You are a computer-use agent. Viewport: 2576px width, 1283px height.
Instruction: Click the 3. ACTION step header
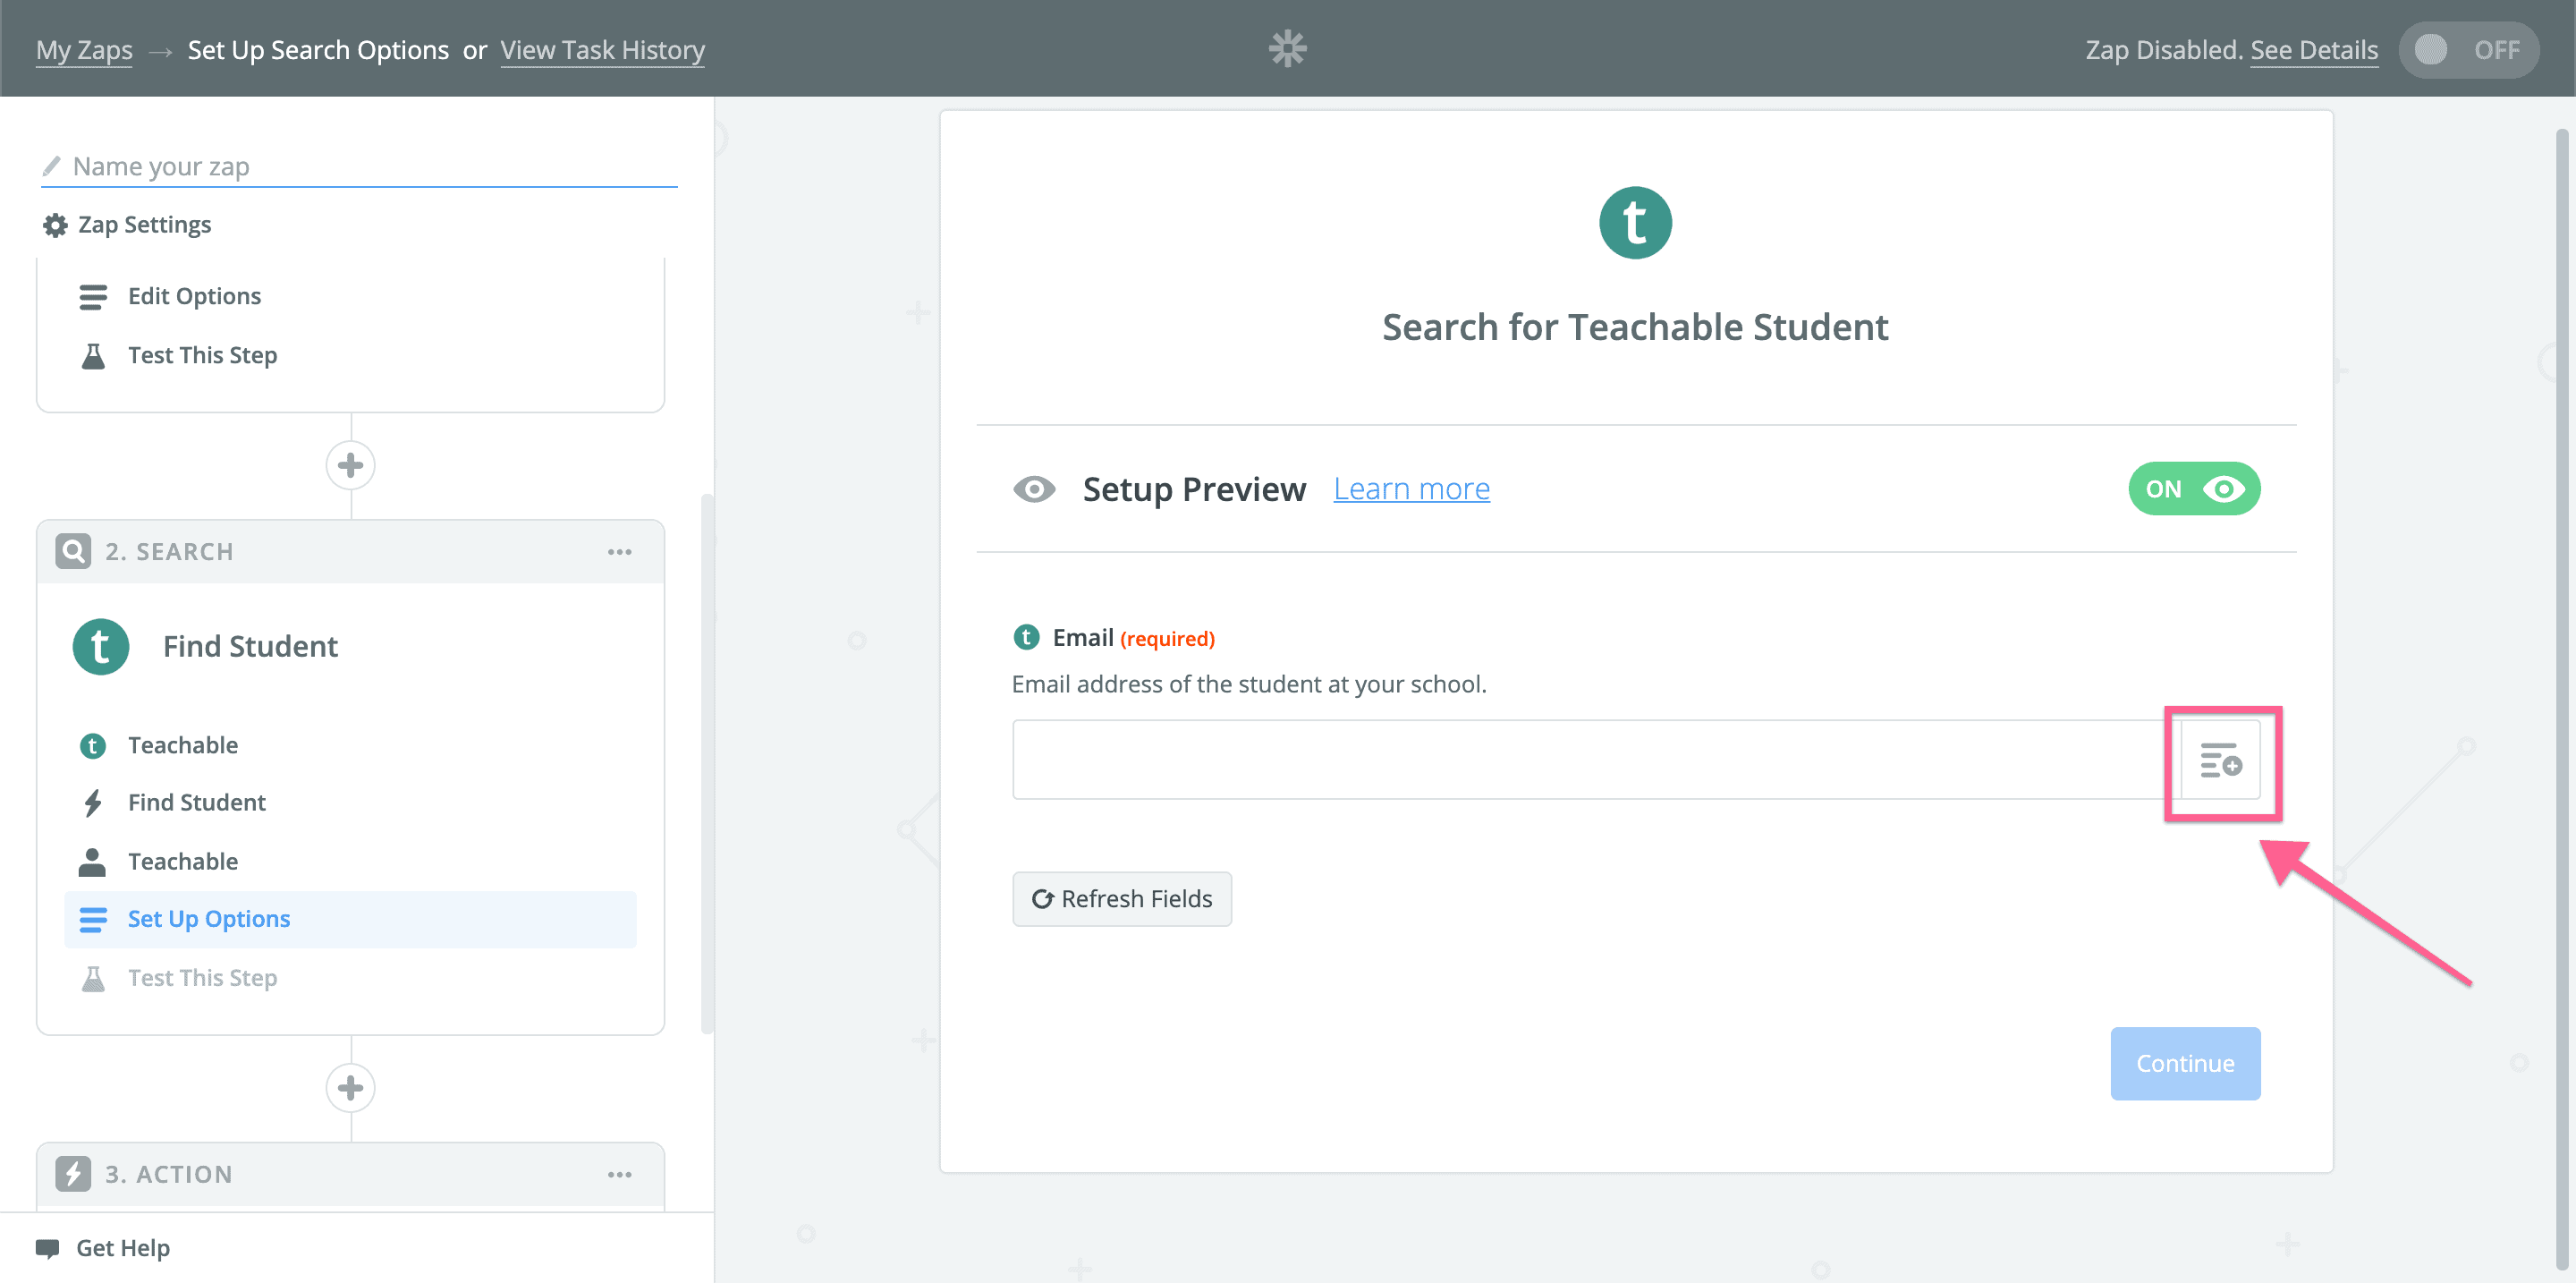tap(350, 1174)
